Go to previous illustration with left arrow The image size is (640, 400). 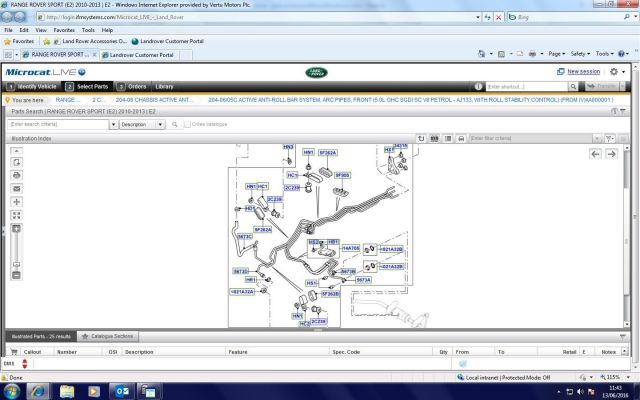595,154
